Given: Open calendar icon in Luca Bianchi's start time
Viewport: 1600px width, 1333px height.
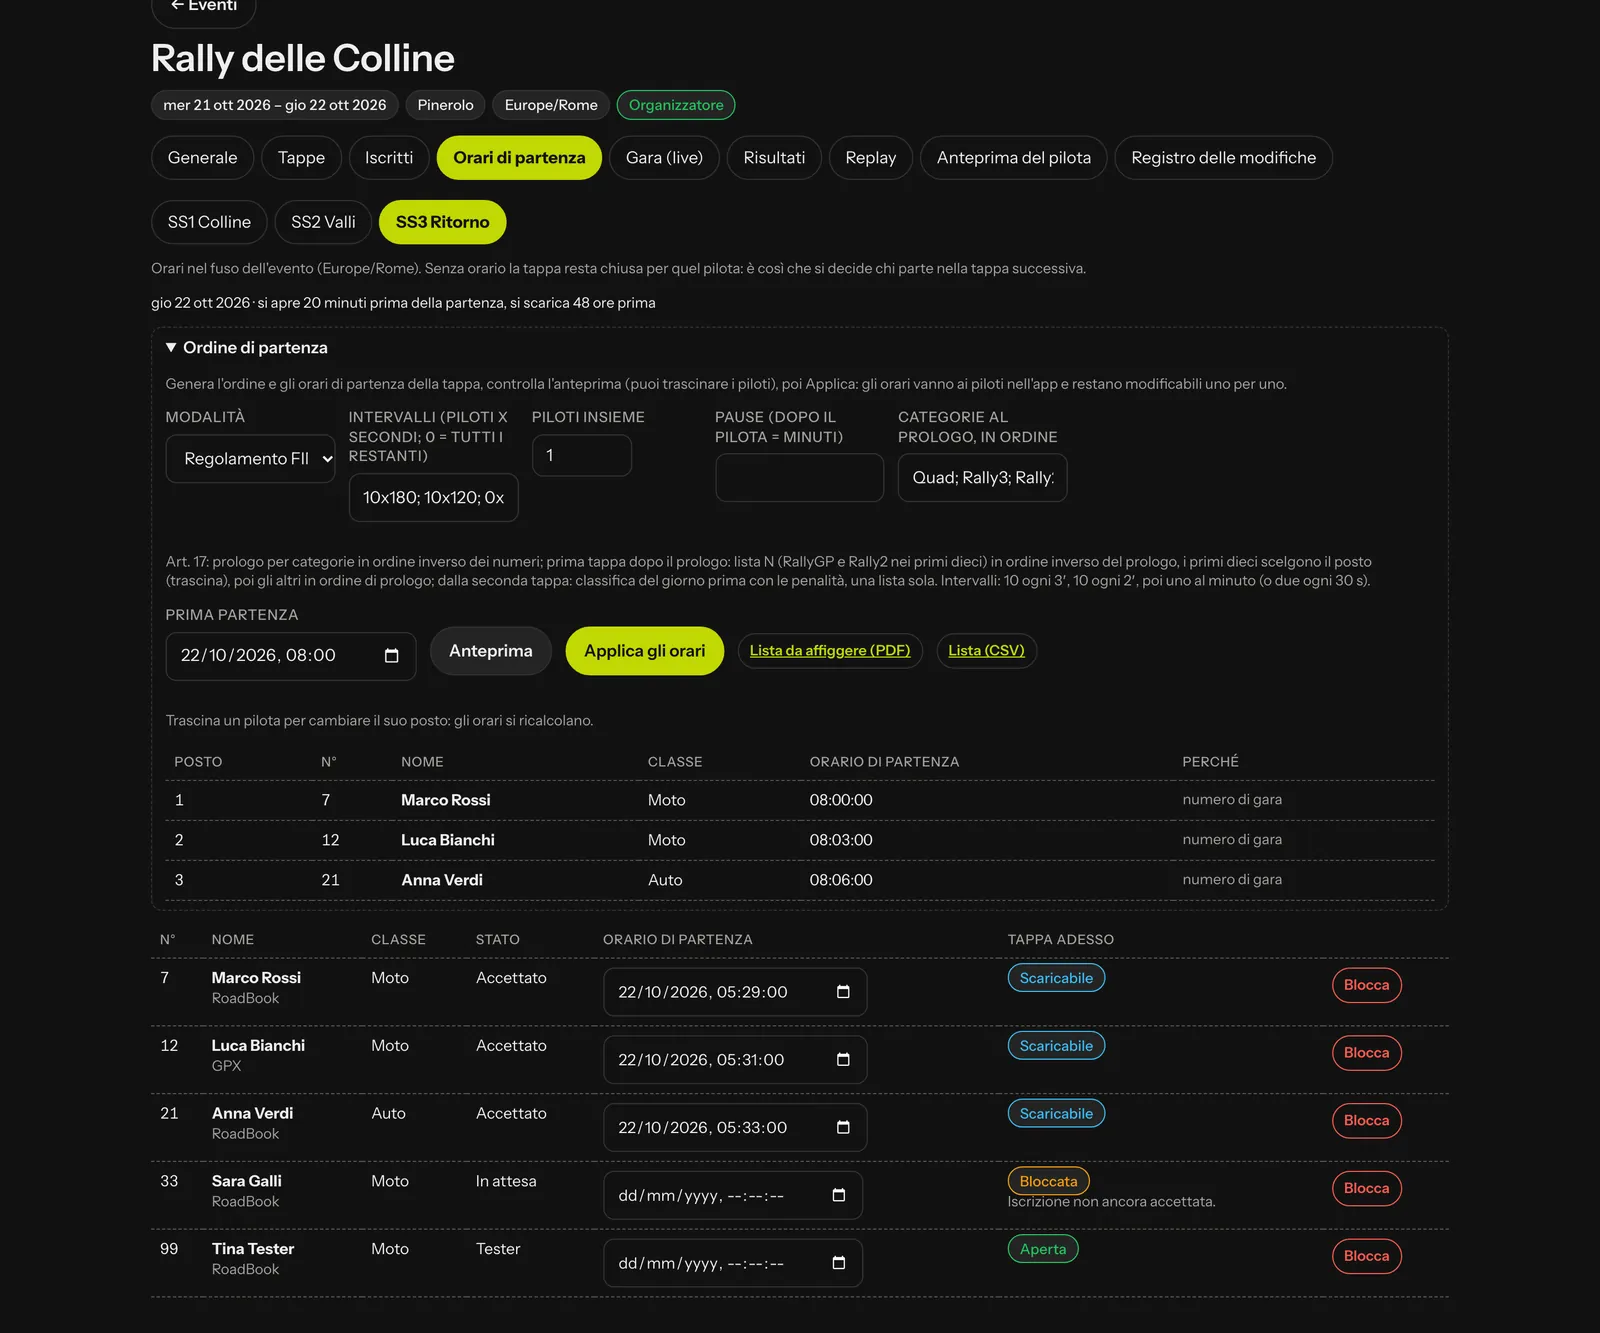Looking at the screenshot, I should coord(843,1060).
